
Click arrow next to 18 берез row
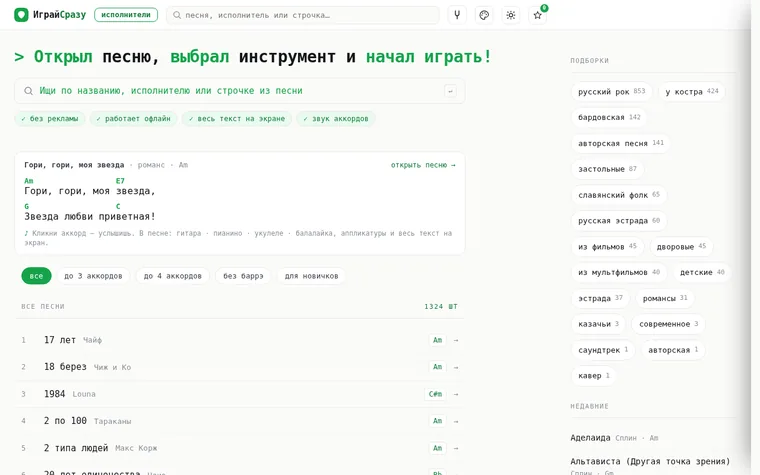456,367
